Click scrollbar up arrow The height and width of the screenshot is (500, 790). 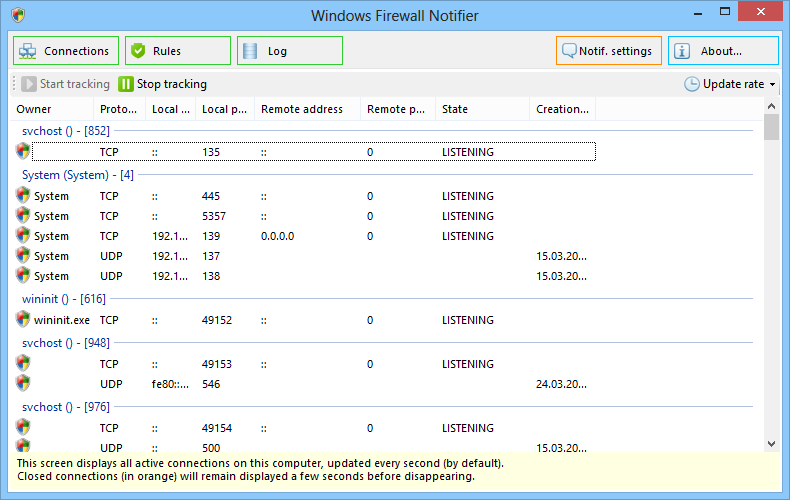coord(771,106)
